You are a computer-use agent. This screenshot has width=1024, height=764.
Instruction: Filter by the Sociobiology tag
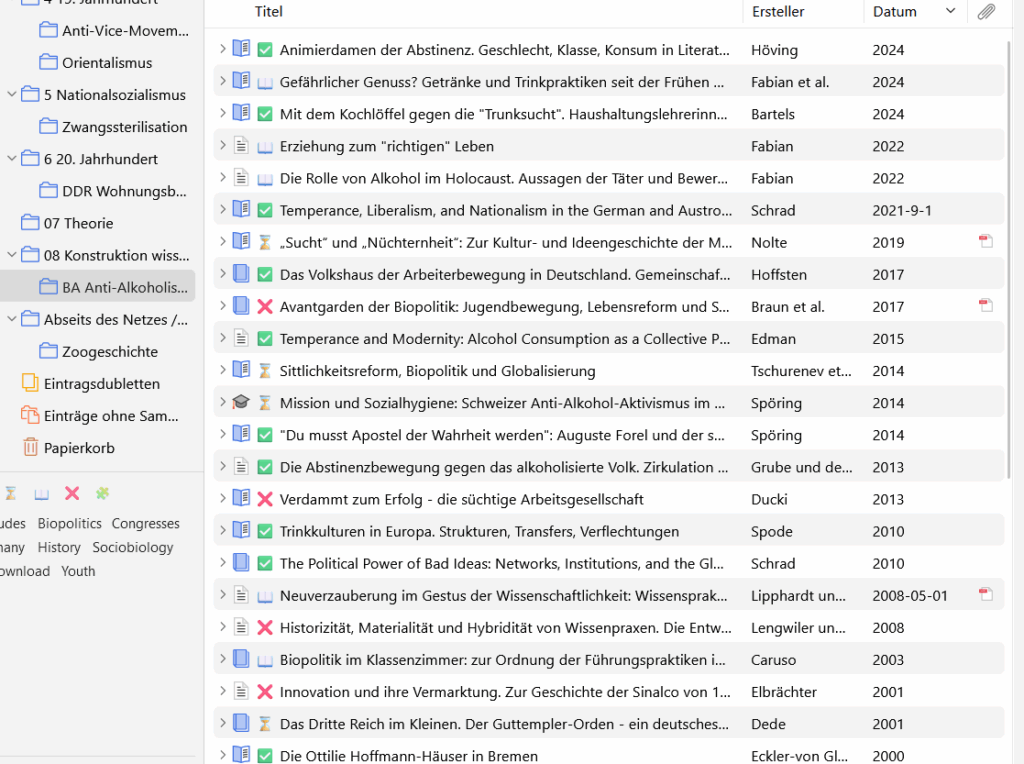(x=132, y=547)
